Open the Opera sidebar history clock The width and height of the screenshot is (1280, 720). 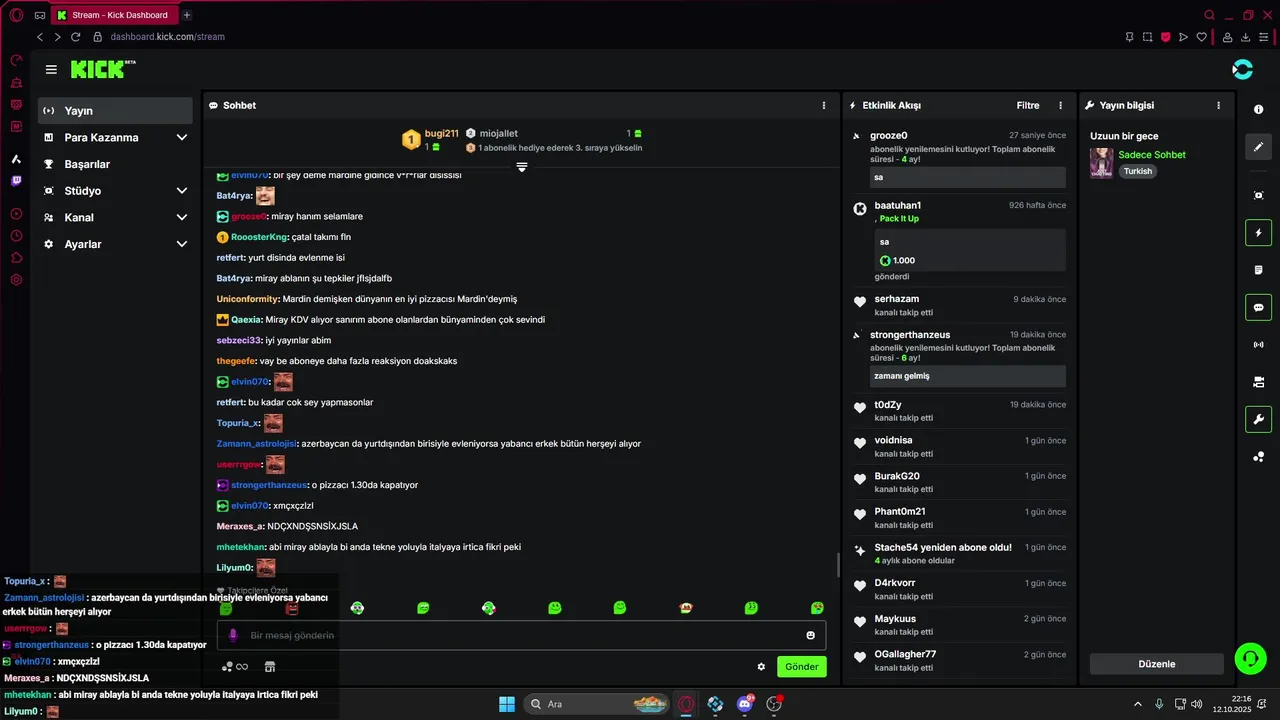pos(16,236)
